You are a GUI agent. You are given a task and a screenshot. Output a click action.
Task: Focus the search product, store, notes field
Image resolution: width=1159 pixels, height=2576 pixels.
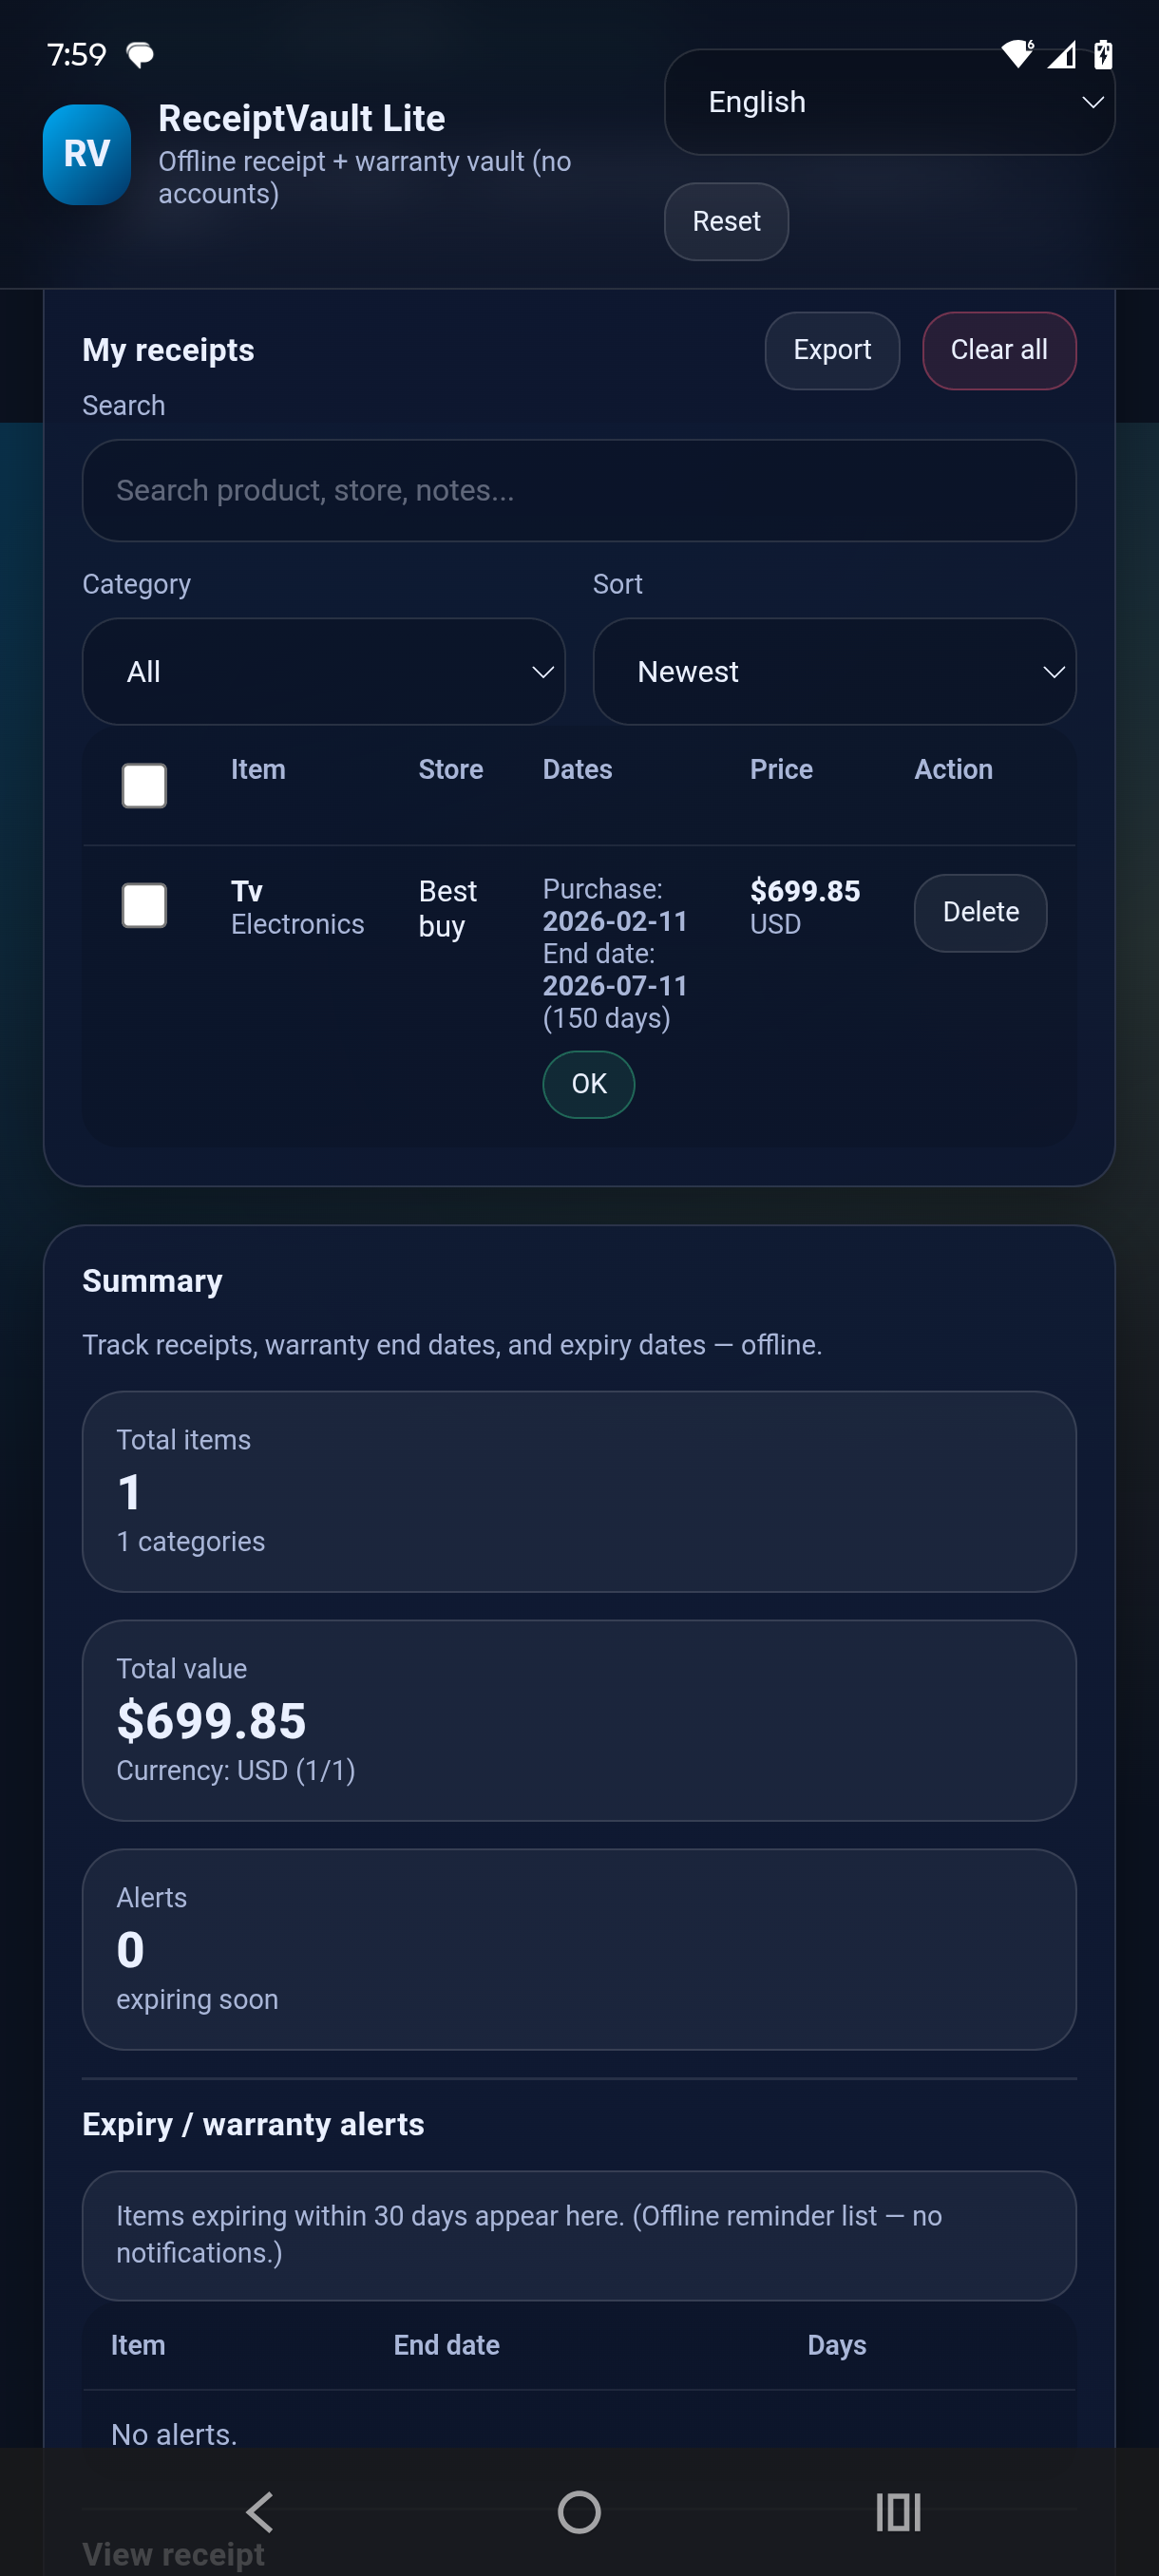579,491
